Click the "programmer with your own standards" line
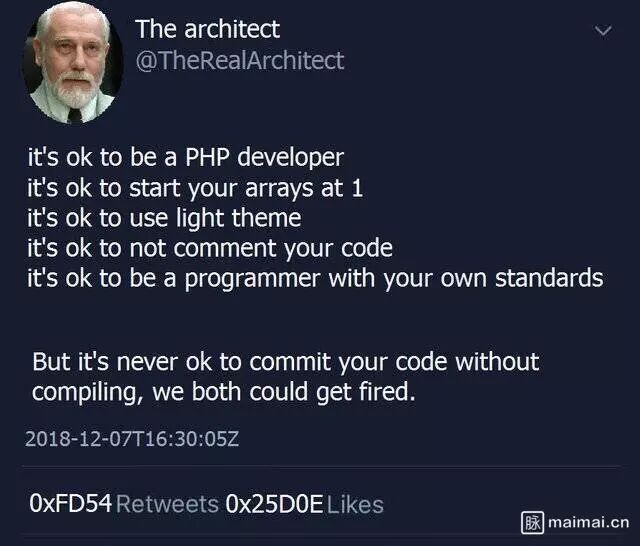 pos(315,276)
